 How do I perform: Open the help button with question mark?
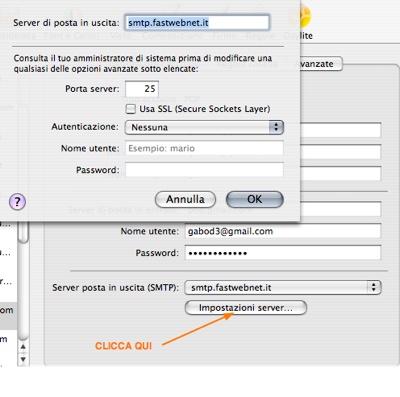pos(17,202)
